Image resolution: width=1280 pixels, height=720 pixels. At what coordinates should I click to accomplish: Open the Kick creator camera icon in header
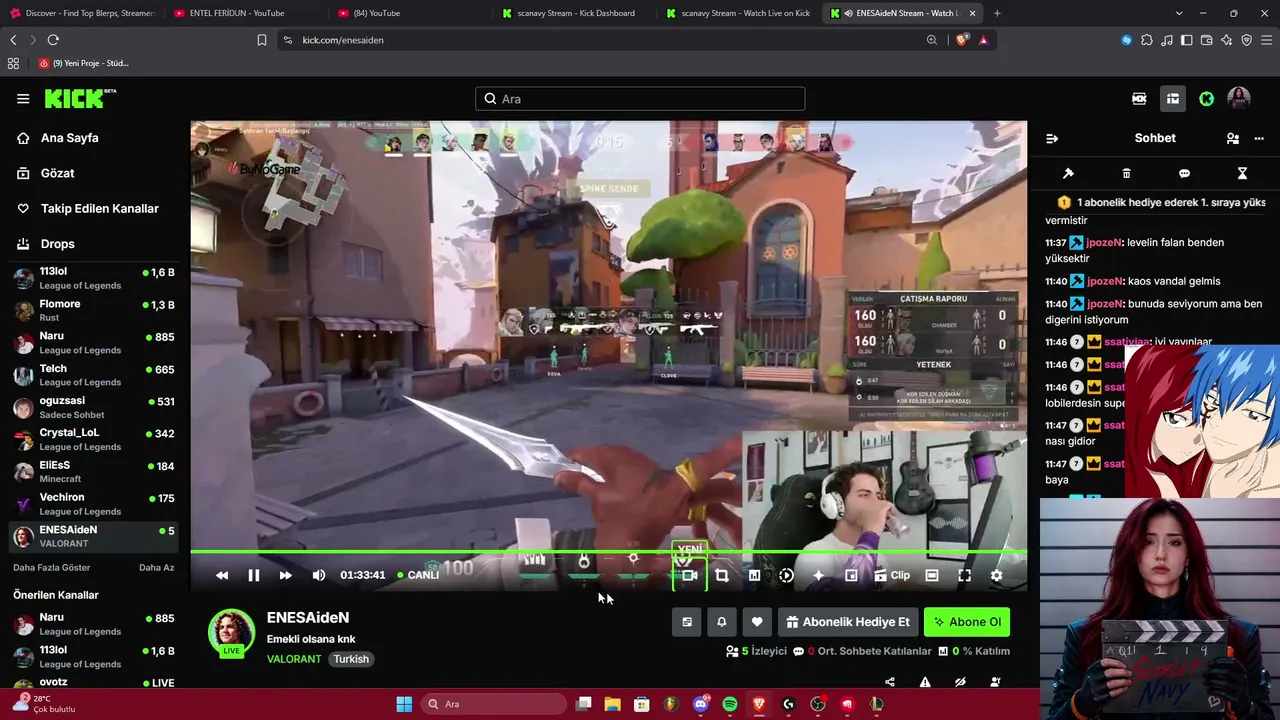pos(1139,98)
